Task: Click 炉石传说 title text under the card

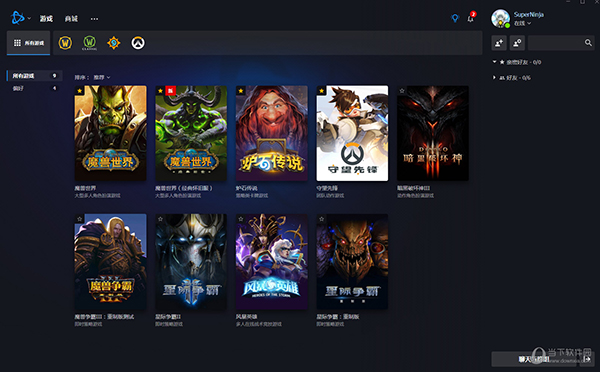Action: click(246, 188)
